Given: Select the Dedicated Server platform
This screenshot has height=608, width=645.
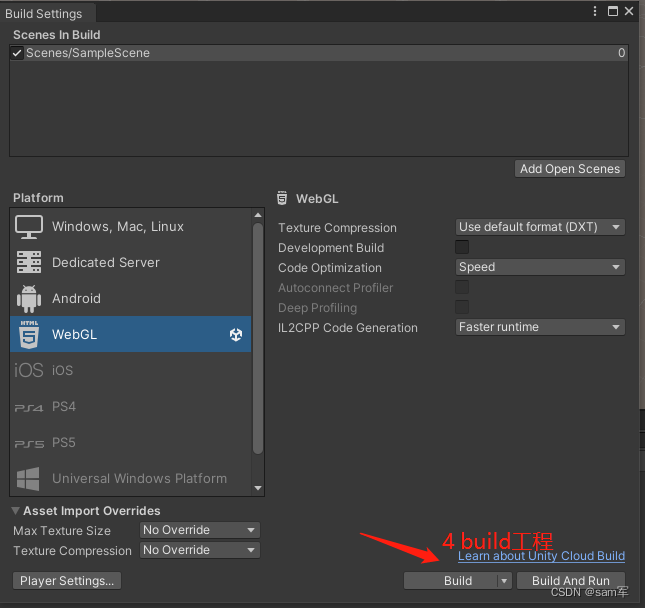Looking at the screenshot, I should pos(130,262).
